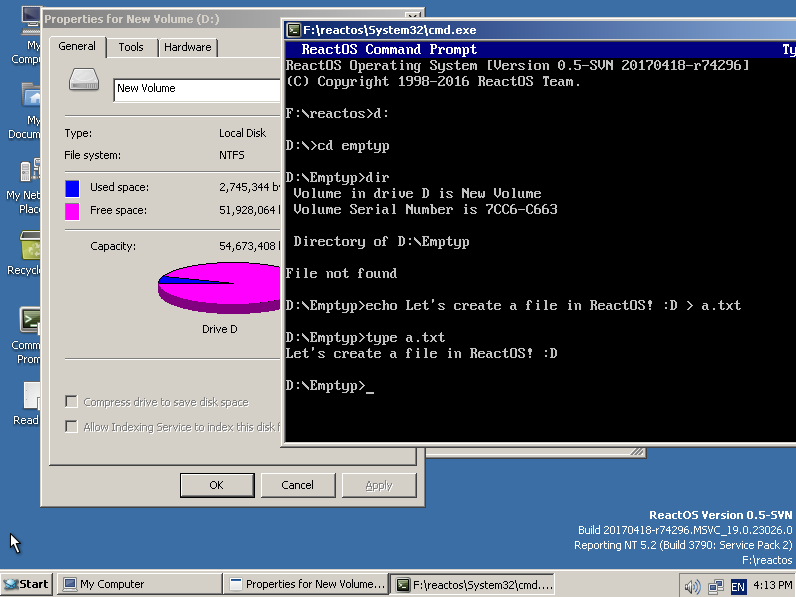Image resolution: width=796 pixels, height=597 pixels.
Task: Click the Apply button
Action: pos(379,485)
